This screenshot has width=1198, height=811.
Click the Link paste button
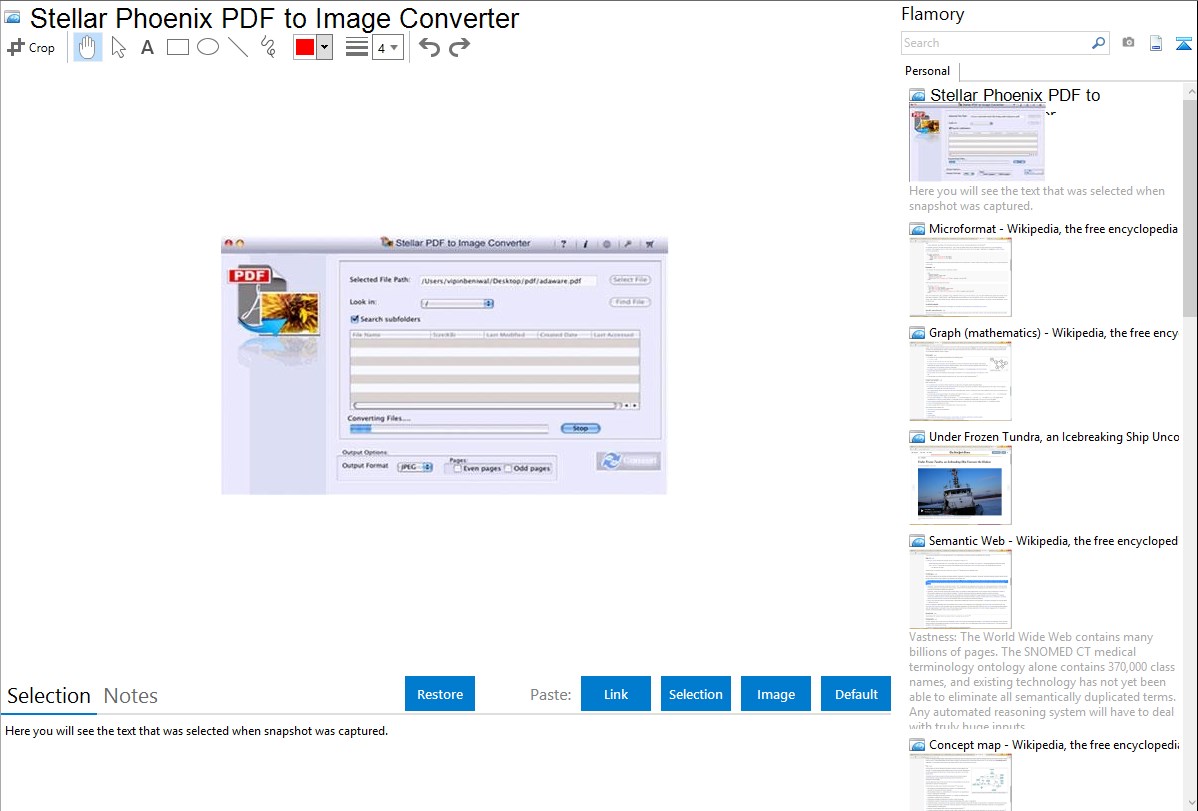[616, 694]
